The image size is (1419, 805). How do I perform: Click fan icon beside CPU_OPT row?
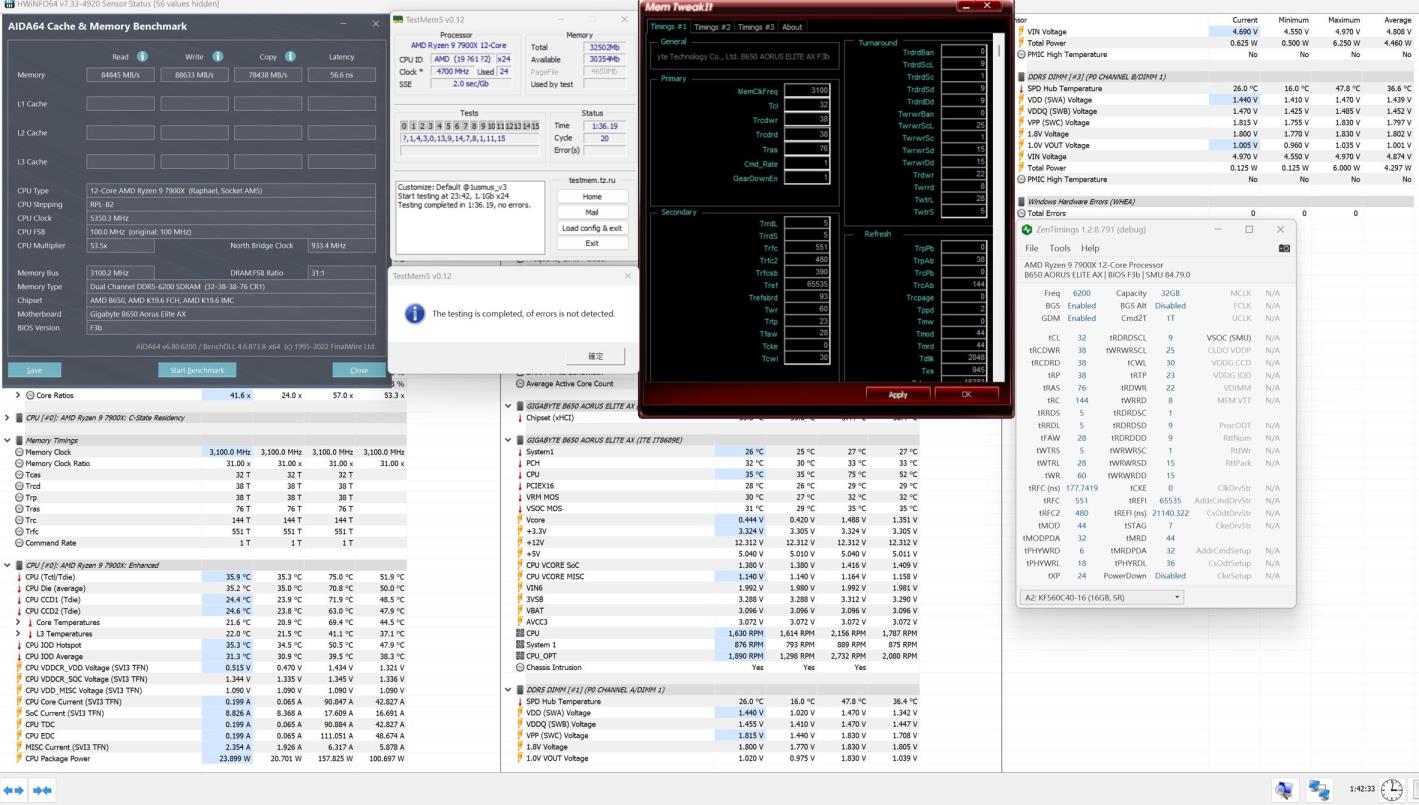pos(520,656)
